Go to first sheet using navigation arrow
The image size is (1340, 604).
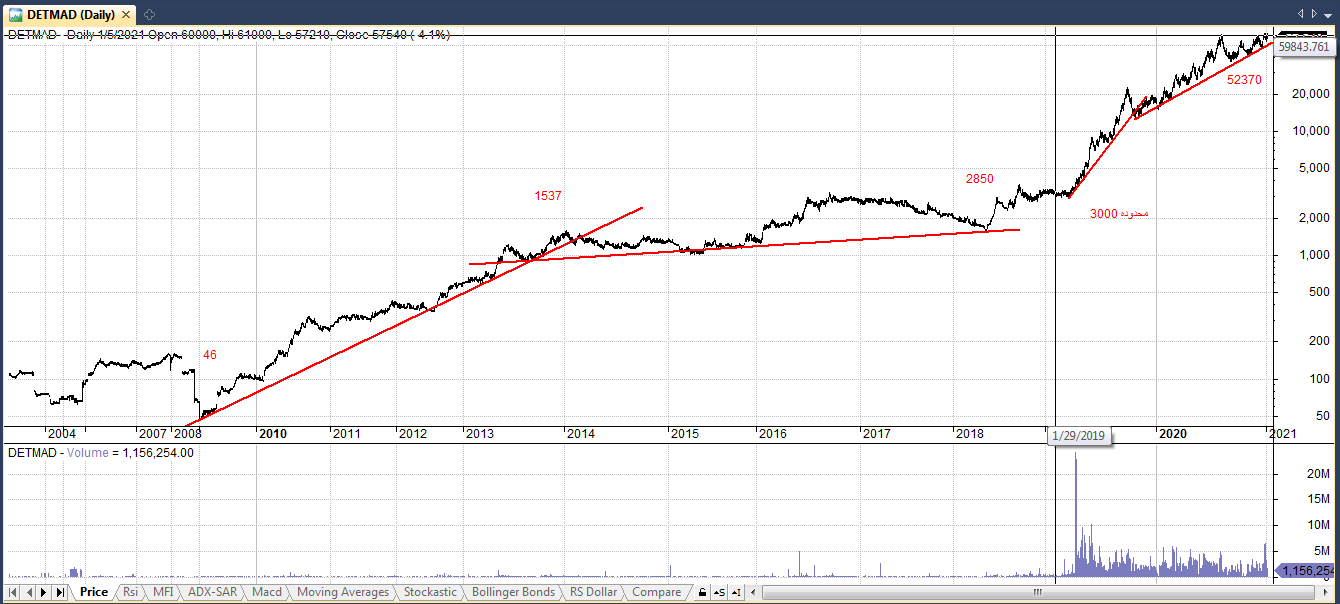12,593
